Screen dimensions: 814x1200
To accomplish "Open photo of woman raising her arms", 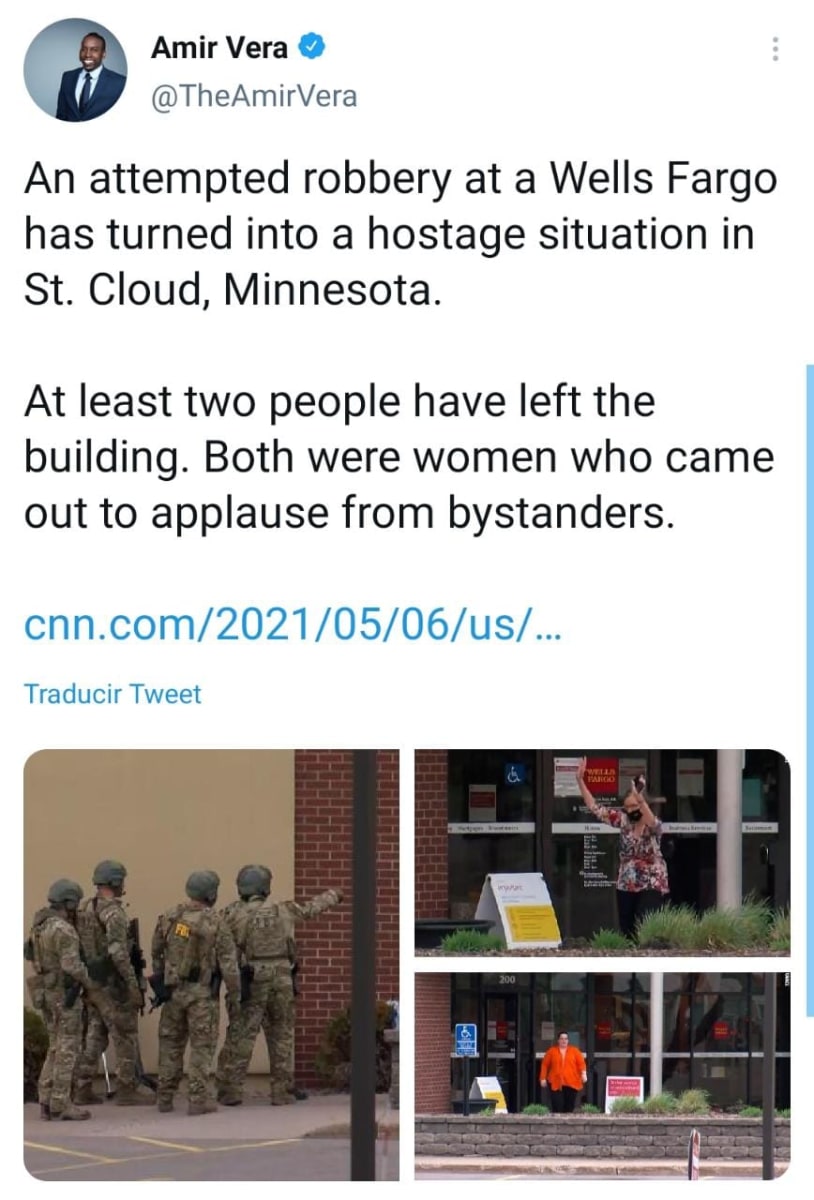I will click(602, 851).
